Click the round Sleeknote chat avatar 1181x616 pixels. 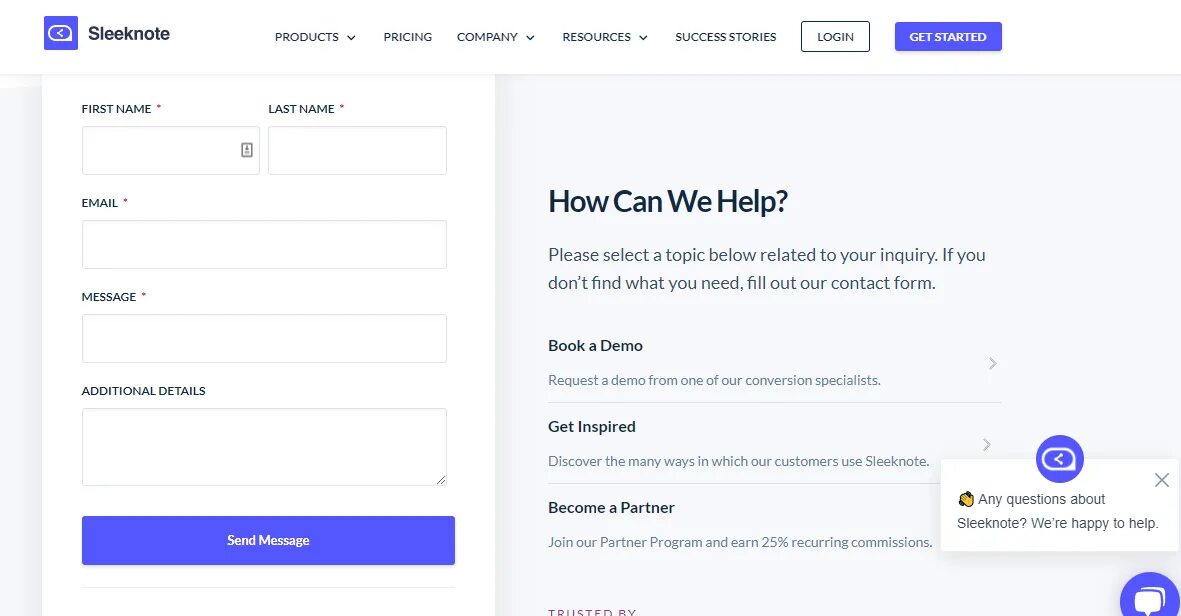pos(1060,459)
